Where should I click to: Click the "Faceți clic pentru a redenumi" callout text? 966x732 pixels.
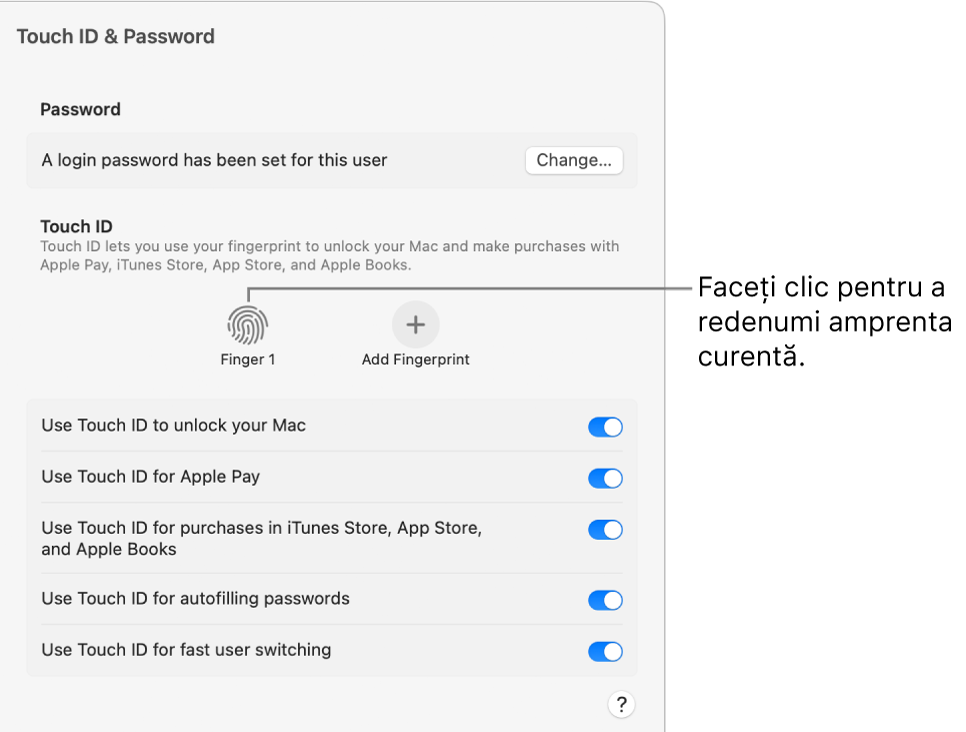coord(824,322)
